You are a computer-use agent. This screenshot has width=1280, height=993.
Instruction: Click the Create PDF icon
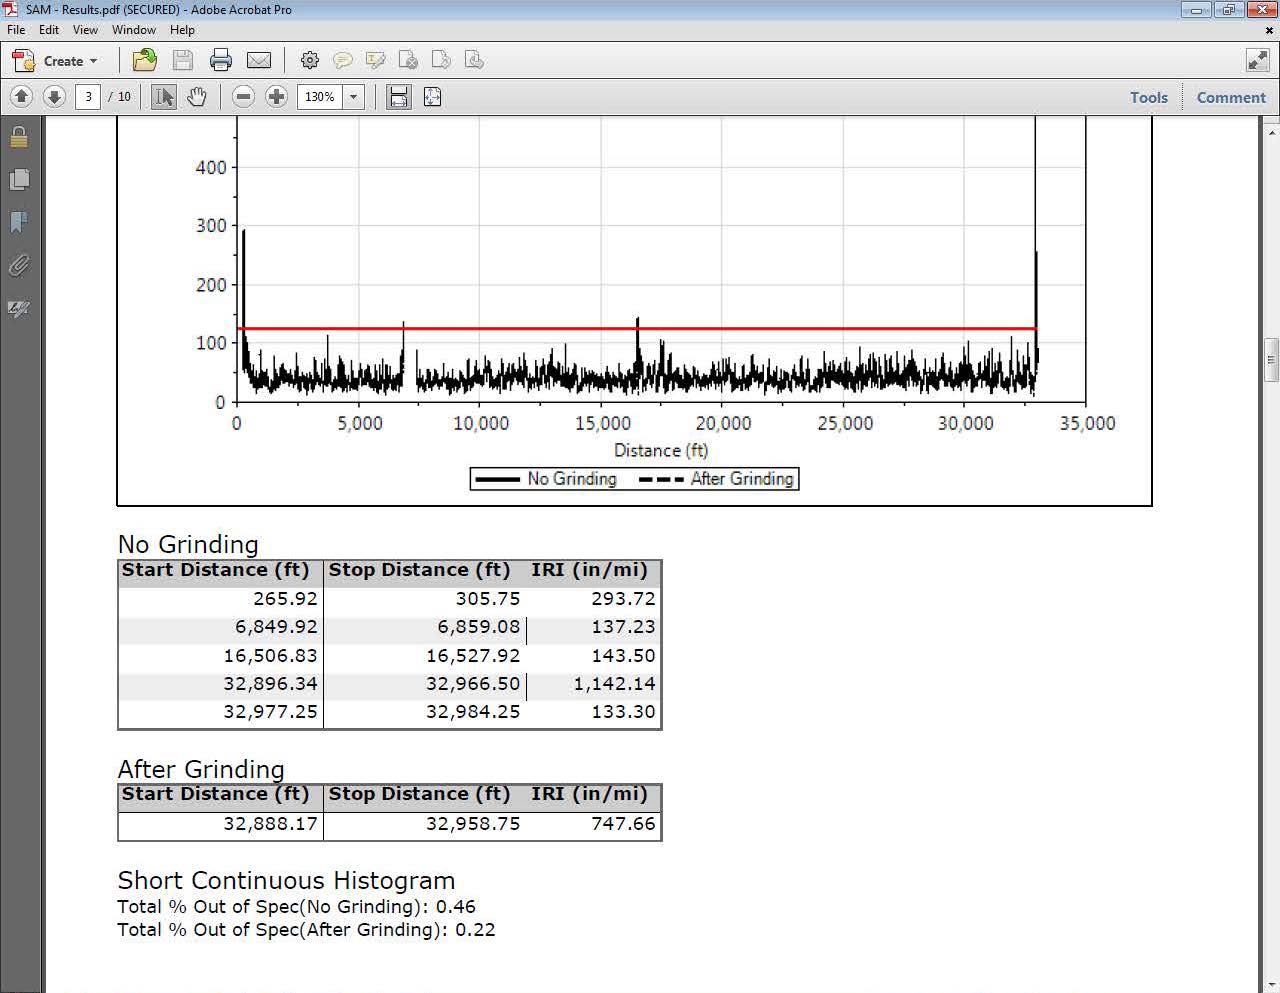pyautogui.click(x=24, y=61)
